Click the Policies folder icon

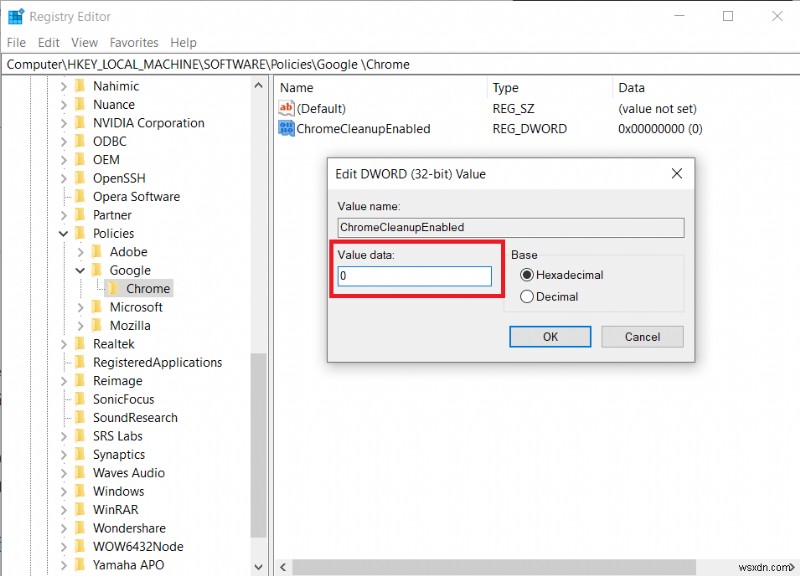click(80, 233)
